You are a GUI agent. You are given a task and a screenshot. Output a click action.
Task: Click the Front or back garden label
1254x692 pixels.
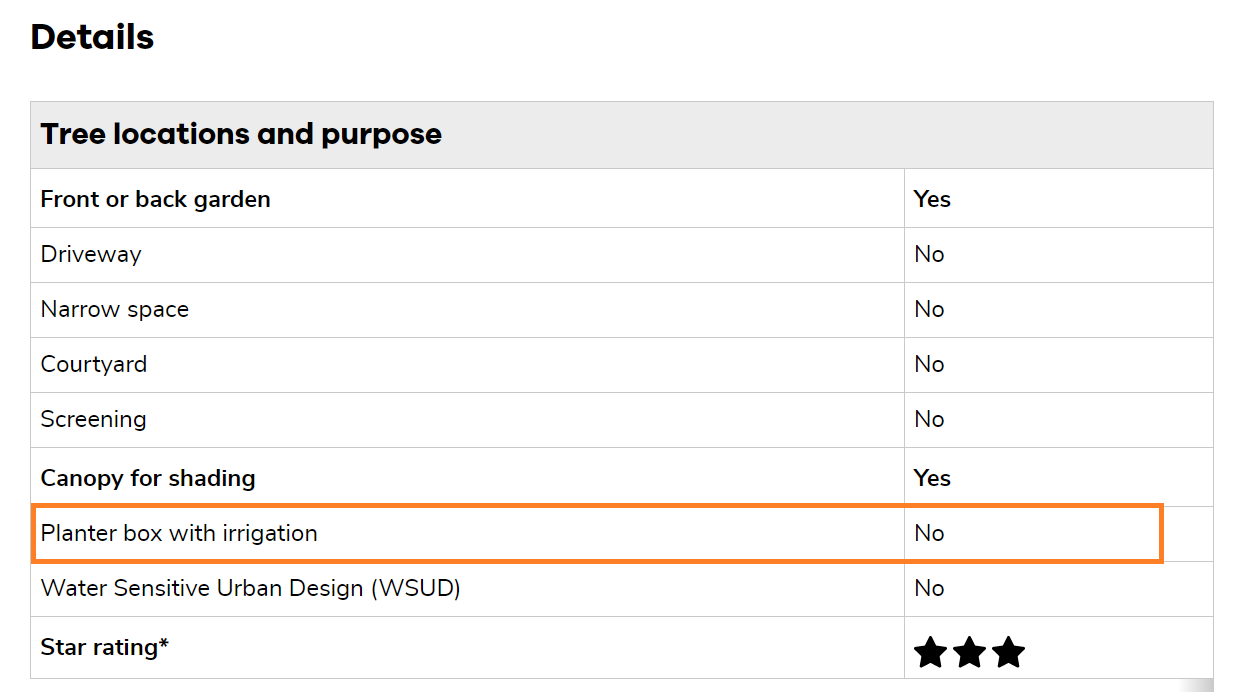[x=155, y=199]
